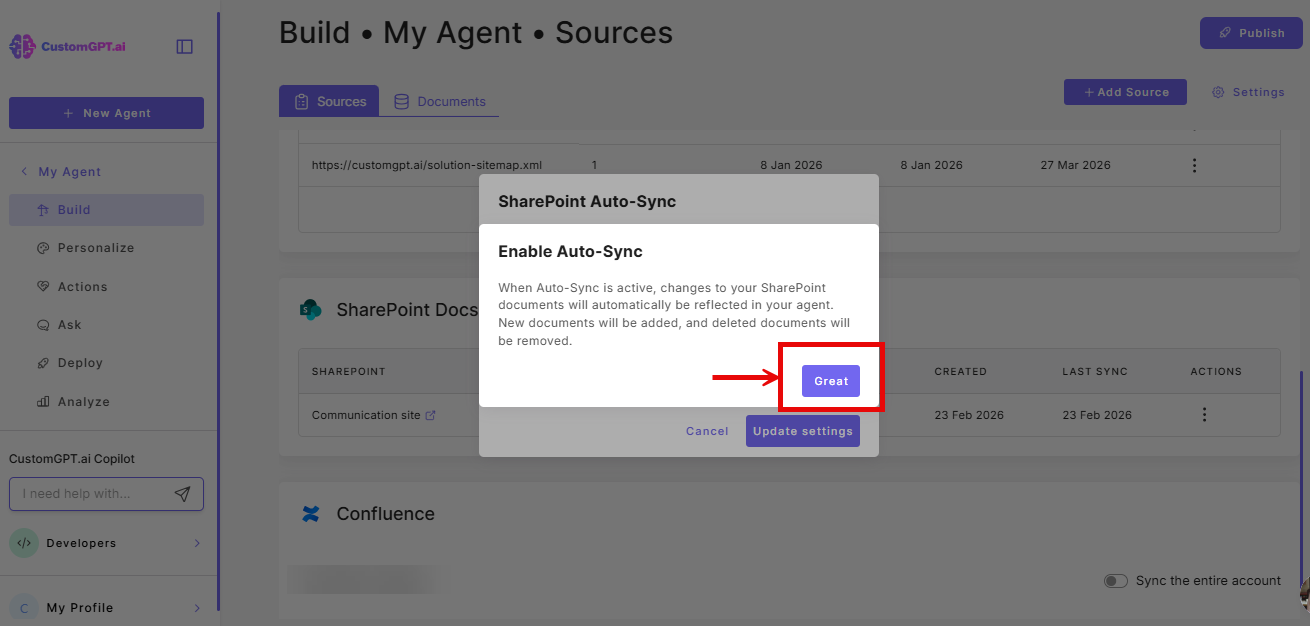The height and width of the screenshot is (626, 1310).
Task: Open the actions menu for Communication site row
Action: coord(1204,414)
